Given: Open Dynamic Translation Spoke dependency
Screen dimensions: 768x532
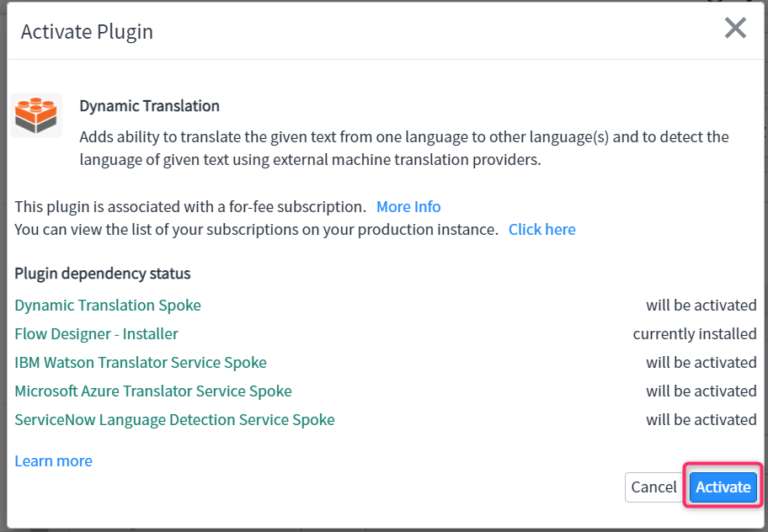Looking at the screenshot, I should click(x=108, y=305).
